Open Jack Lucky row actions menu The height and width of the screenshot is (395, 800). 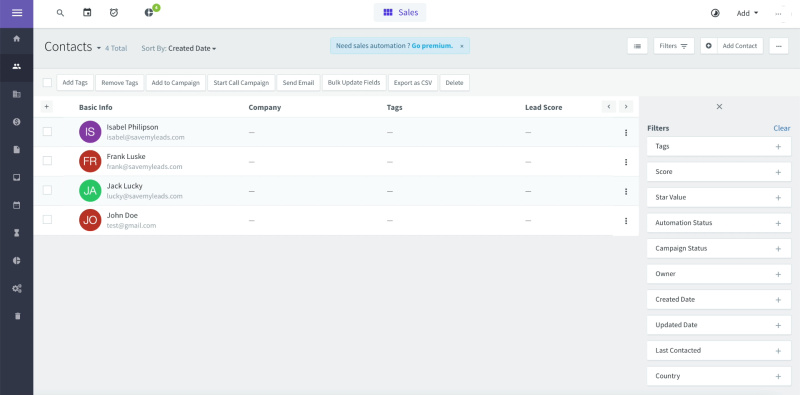pos(626,191)
